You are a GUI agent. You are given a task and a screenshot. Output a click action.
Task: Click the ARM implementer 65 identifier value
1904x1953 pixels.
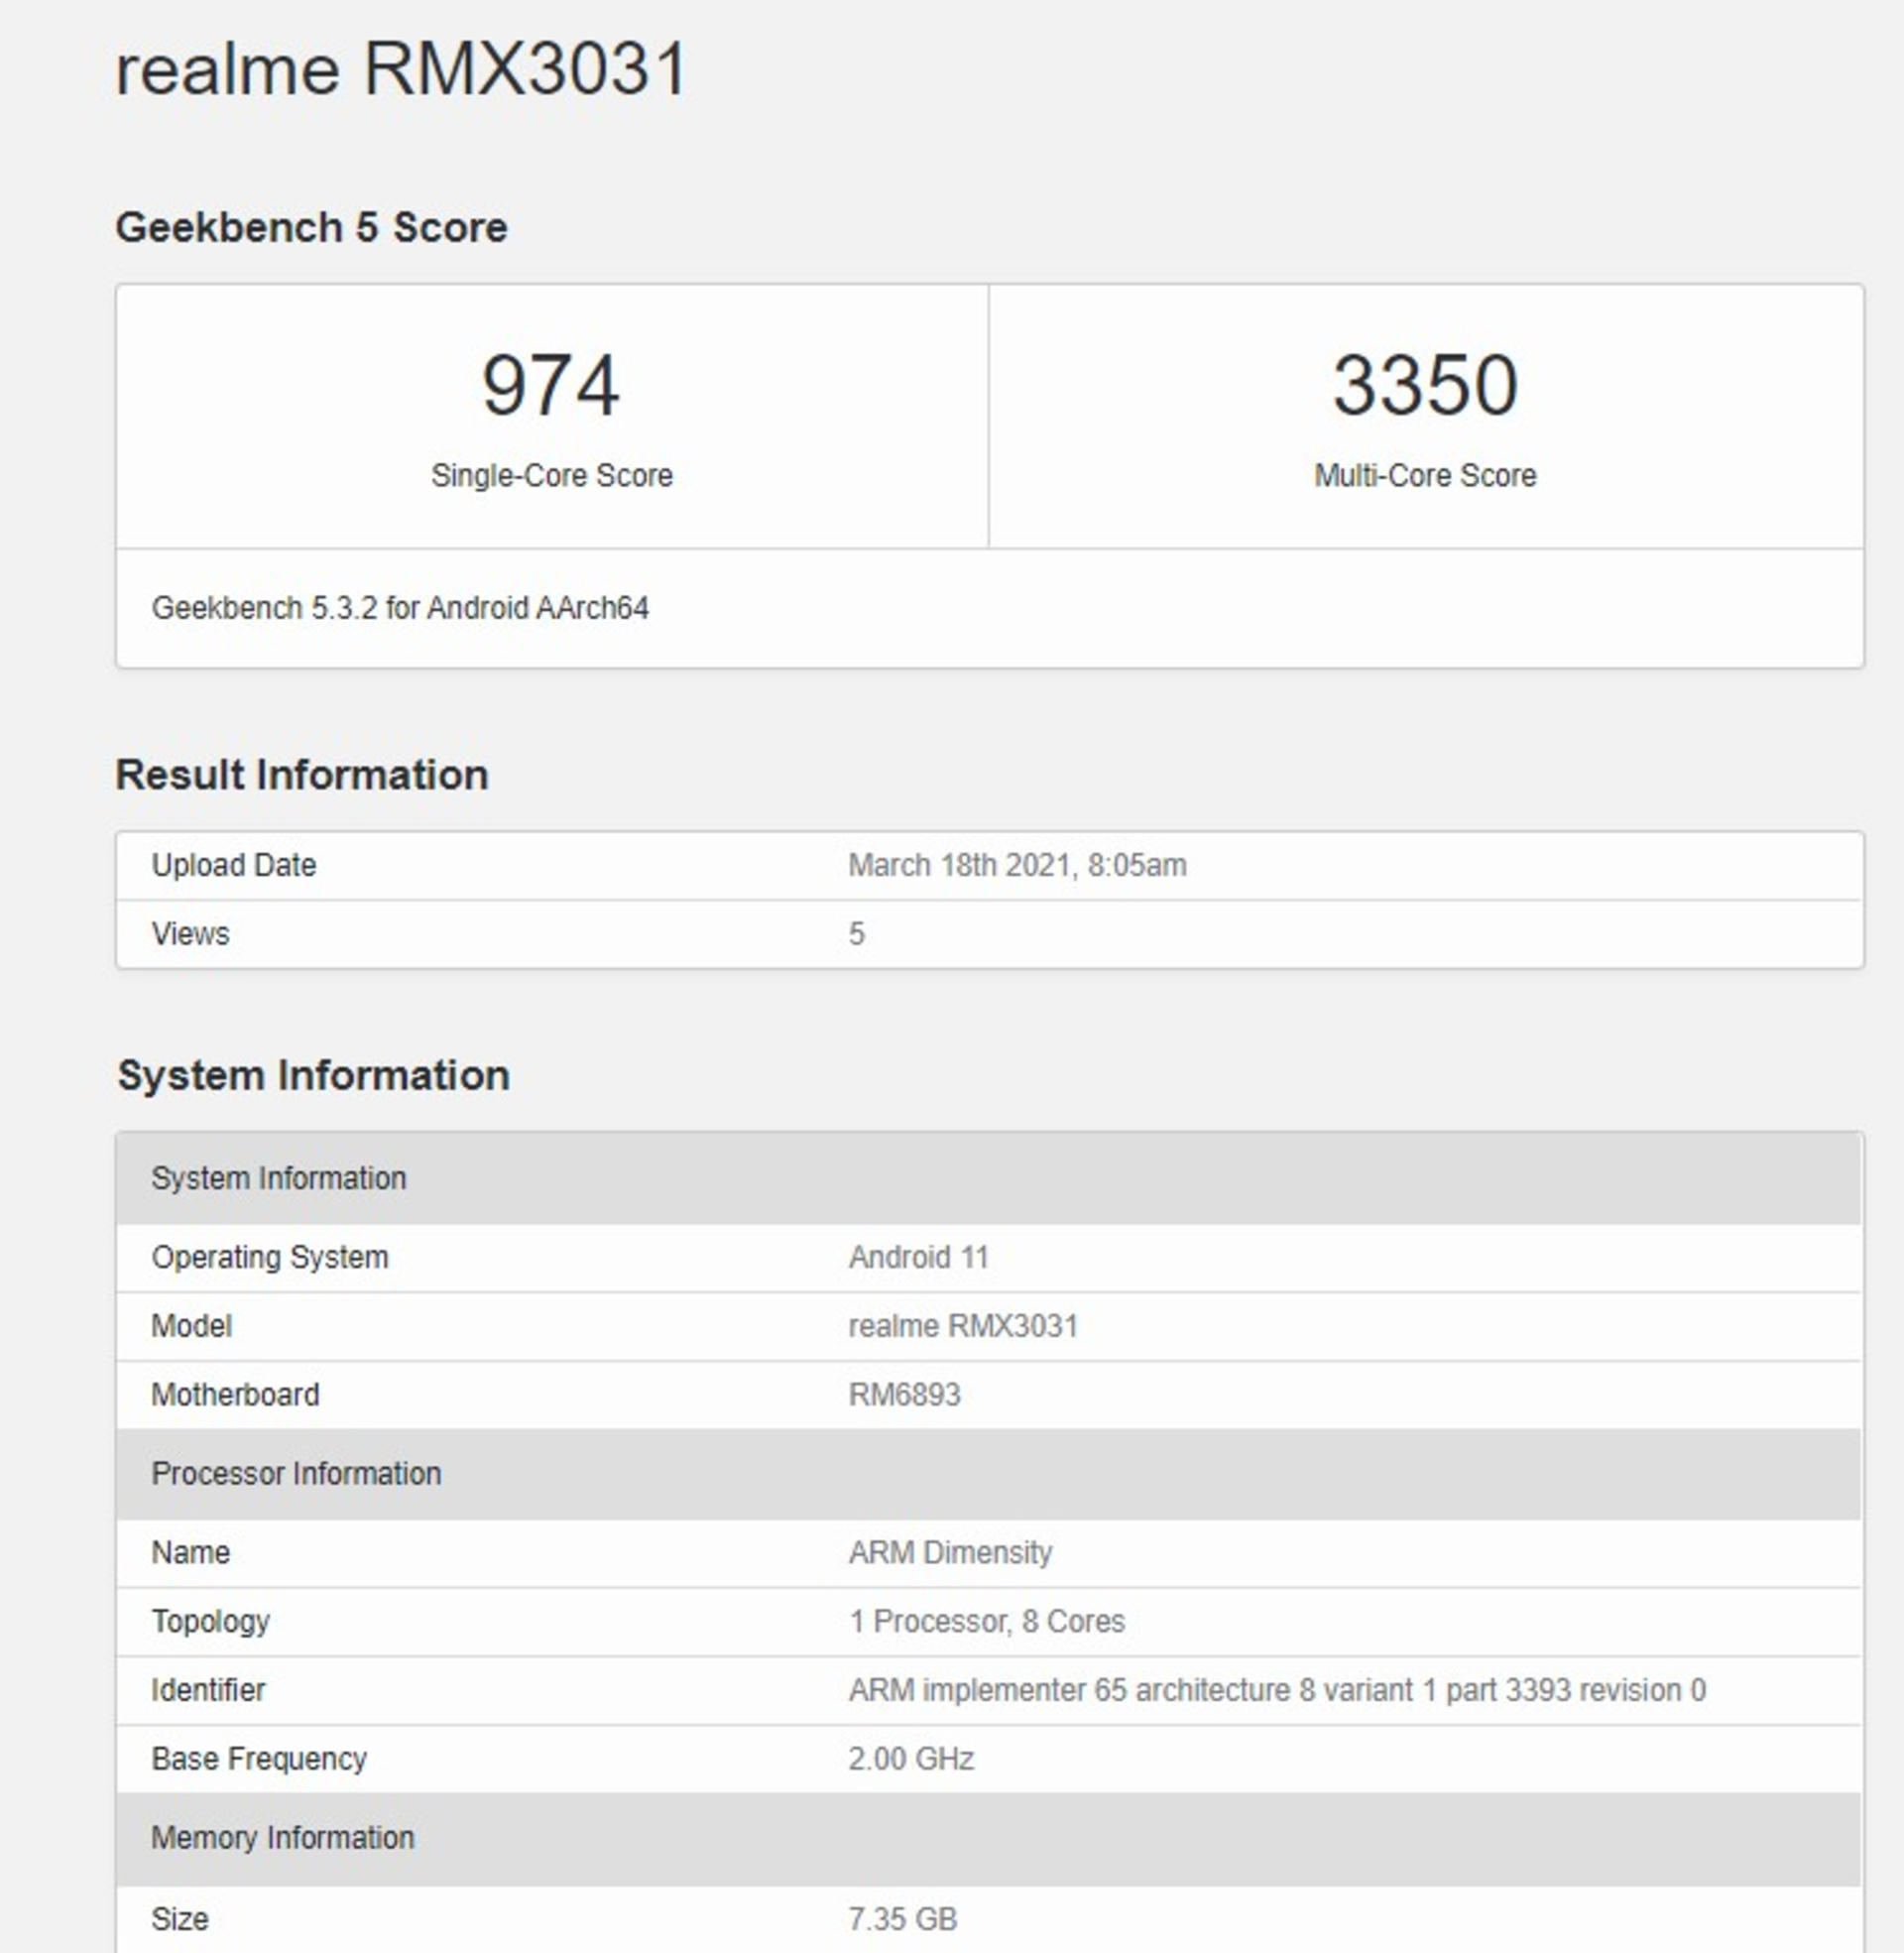pyautogui.click(x=1278, y=1691)
